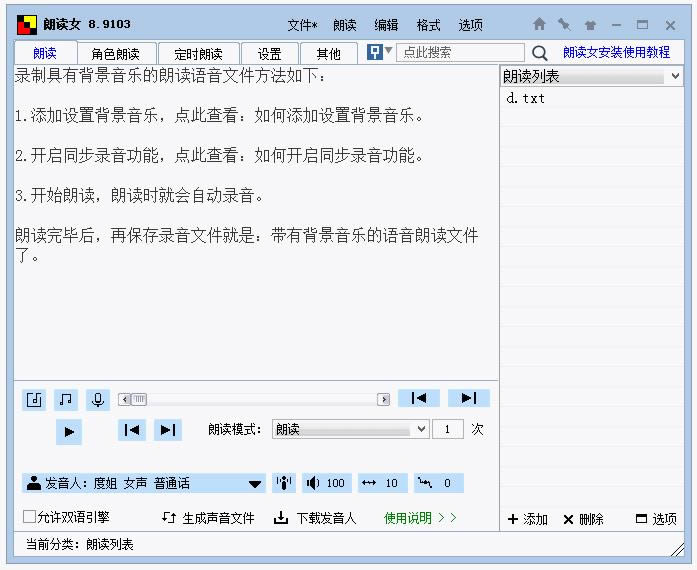Open the skin shirt icon
Viewport: 697px width, 570px height.
click(x=590, y=25)
